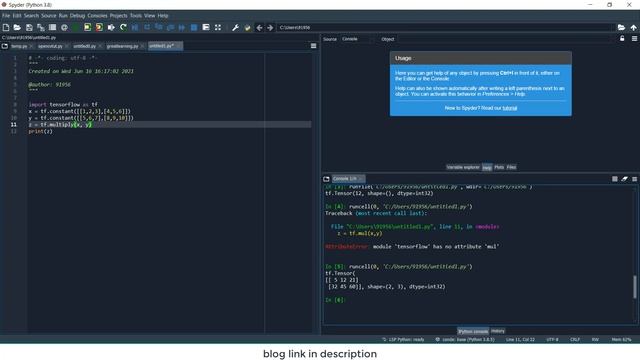
Task: Click the console Browse tabs icon
Action: coord(326,179)
